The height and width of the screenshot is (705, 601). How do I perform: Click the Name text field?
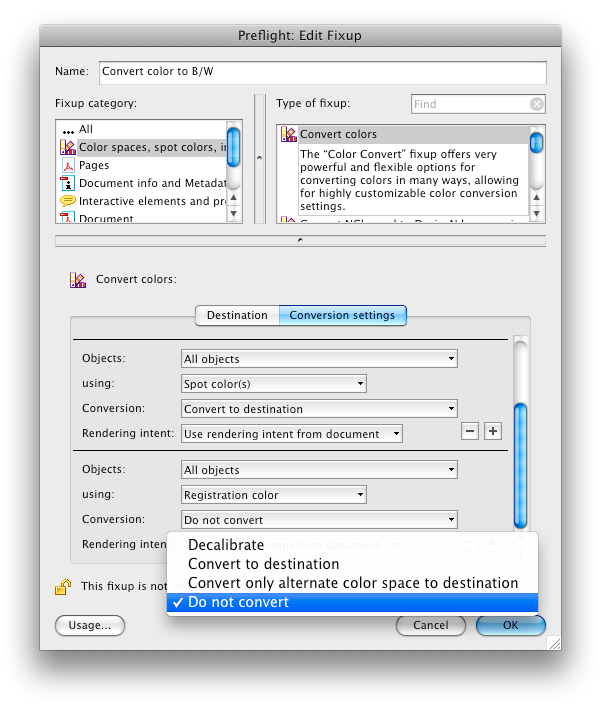[x=323, y=72]
